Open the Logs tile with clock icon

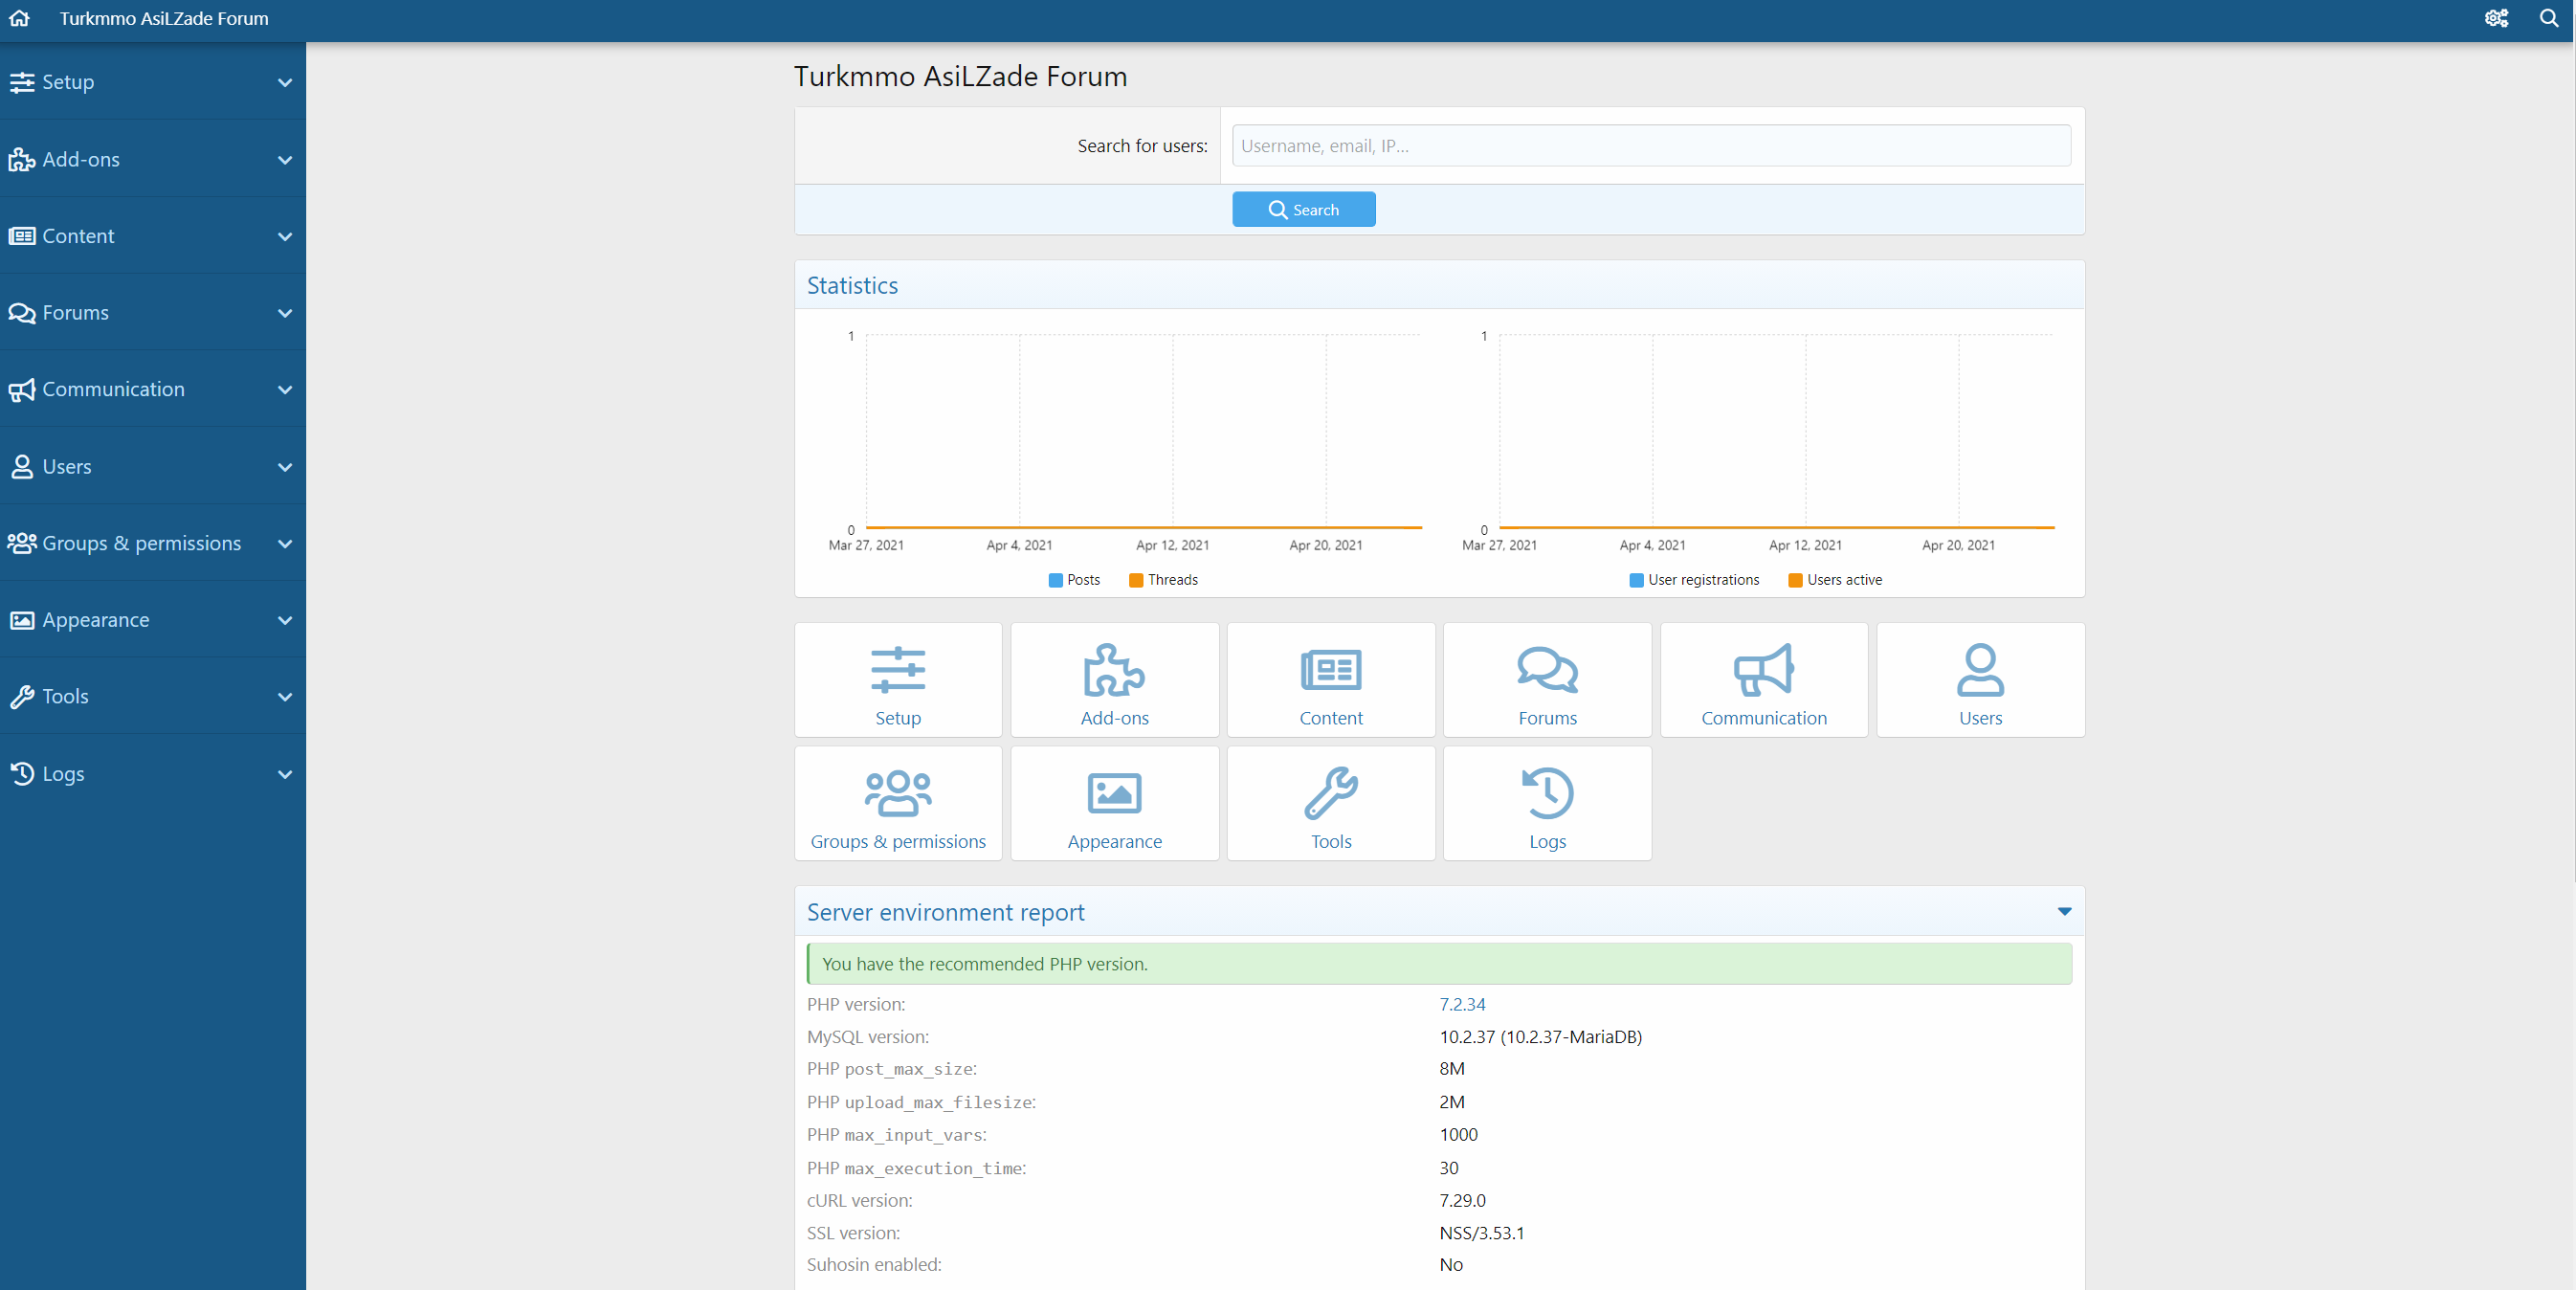pos(1547,803)
